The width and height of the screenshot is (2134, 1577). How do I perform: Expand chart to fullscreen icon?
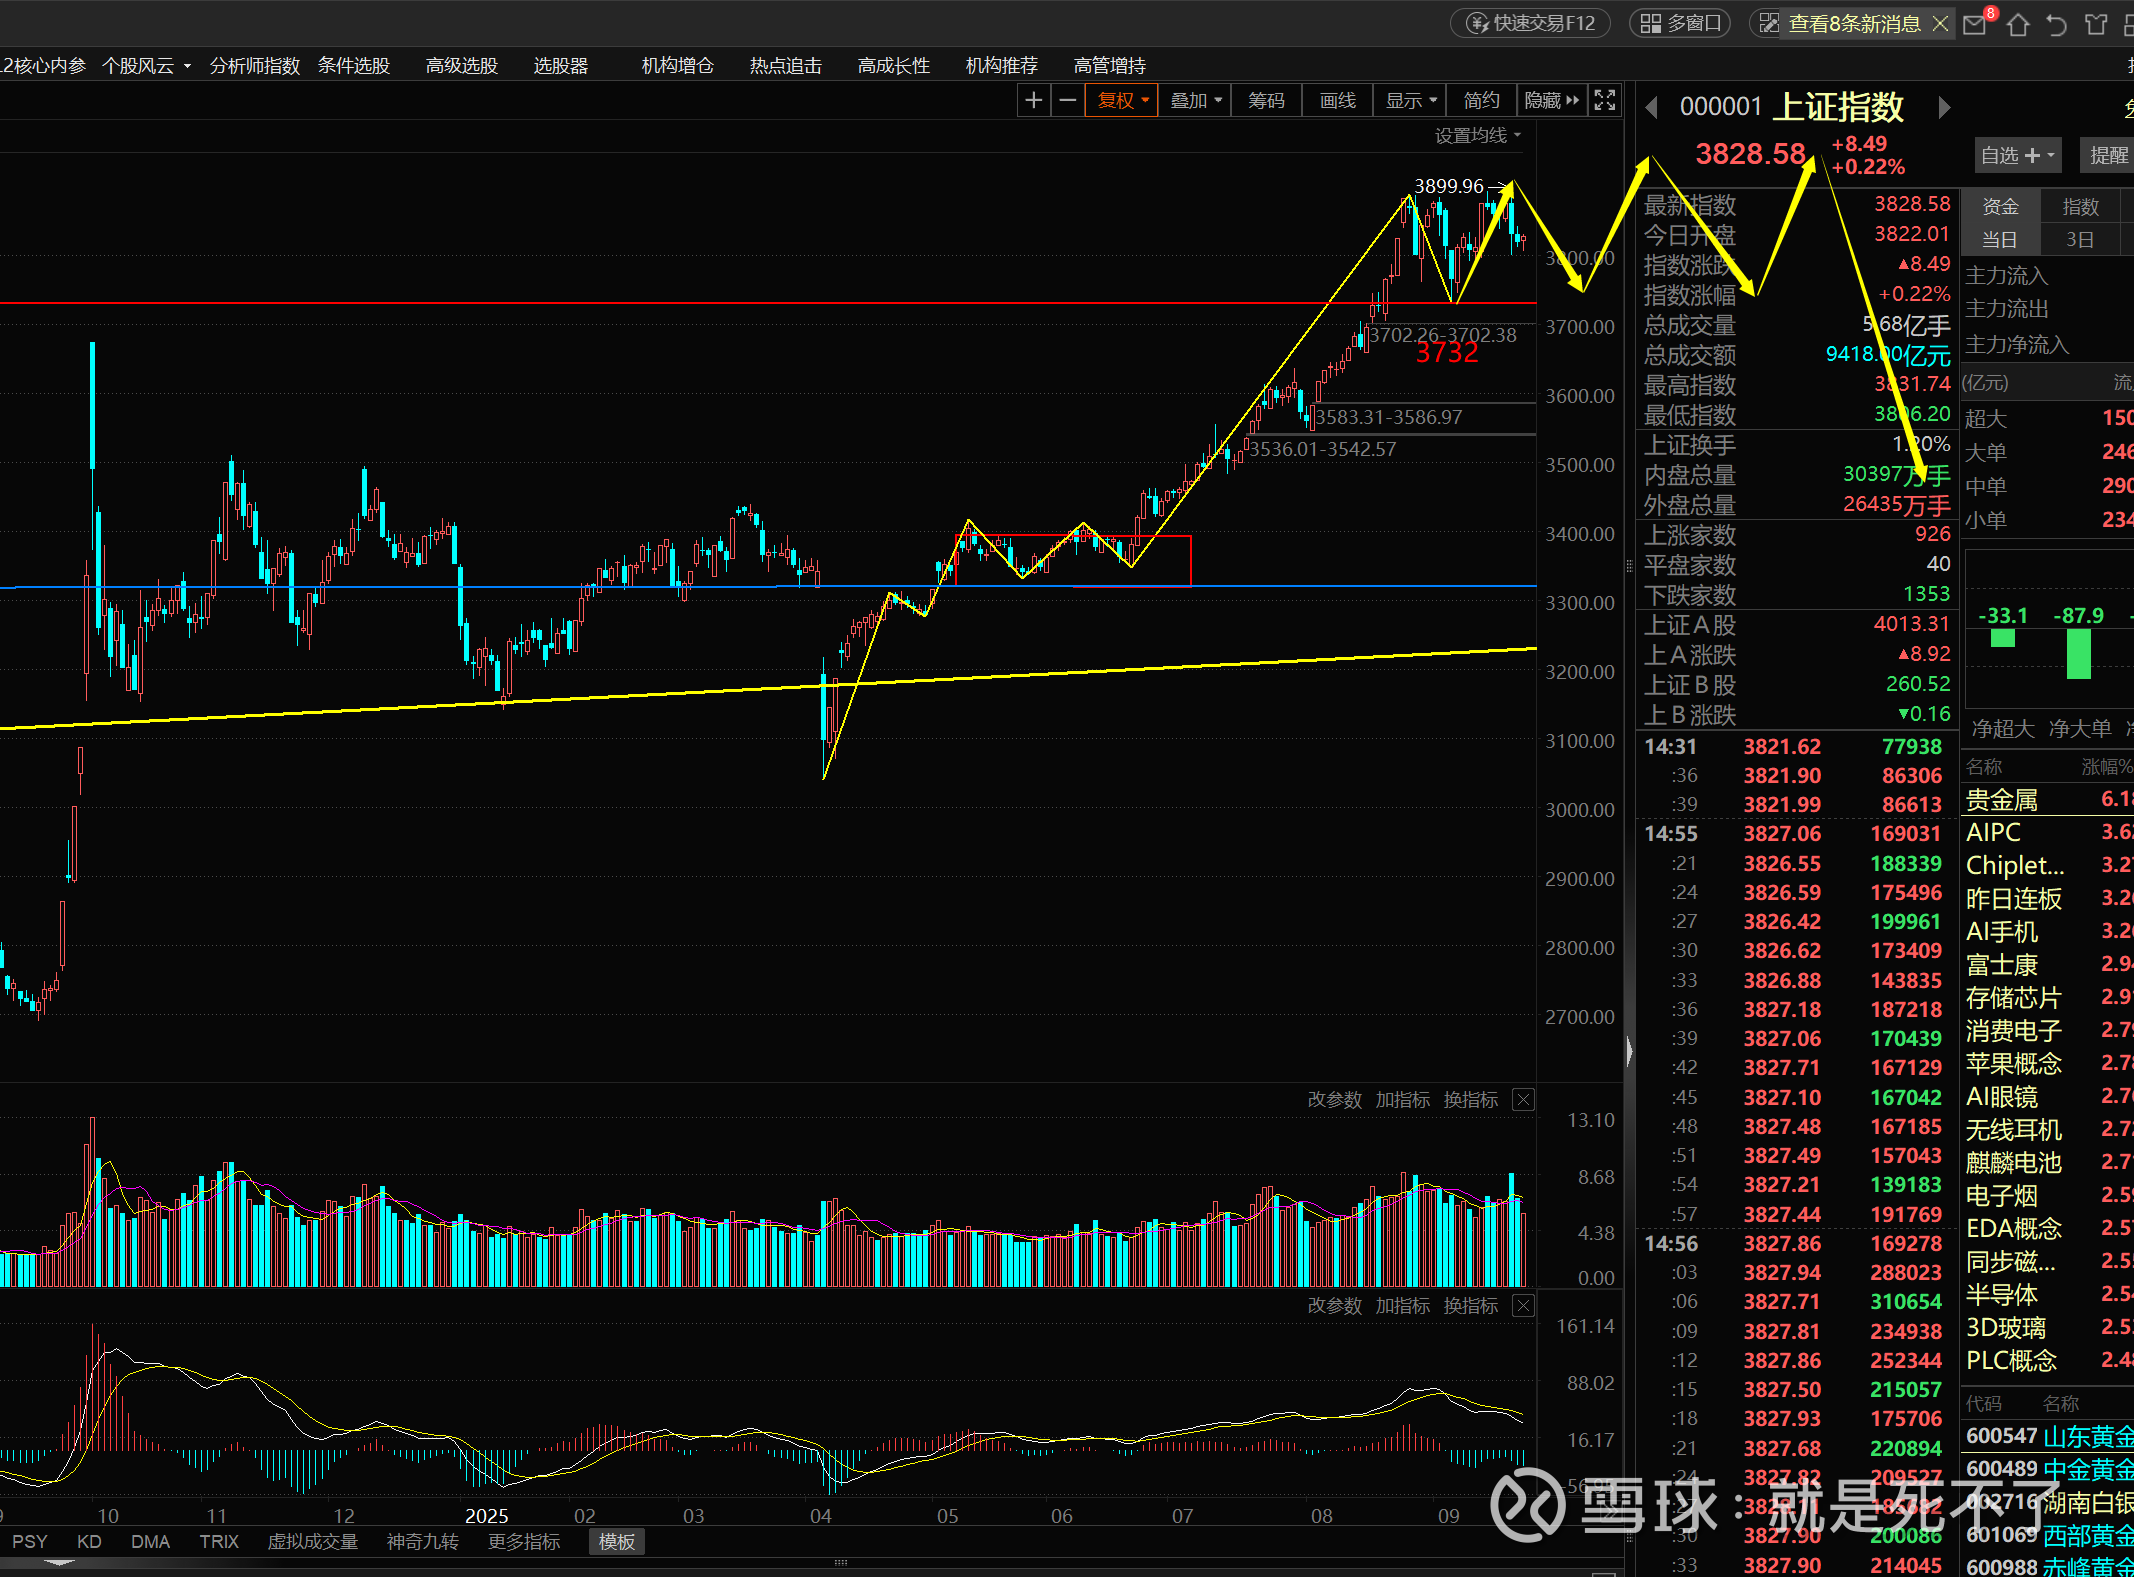click(1605, 100)
